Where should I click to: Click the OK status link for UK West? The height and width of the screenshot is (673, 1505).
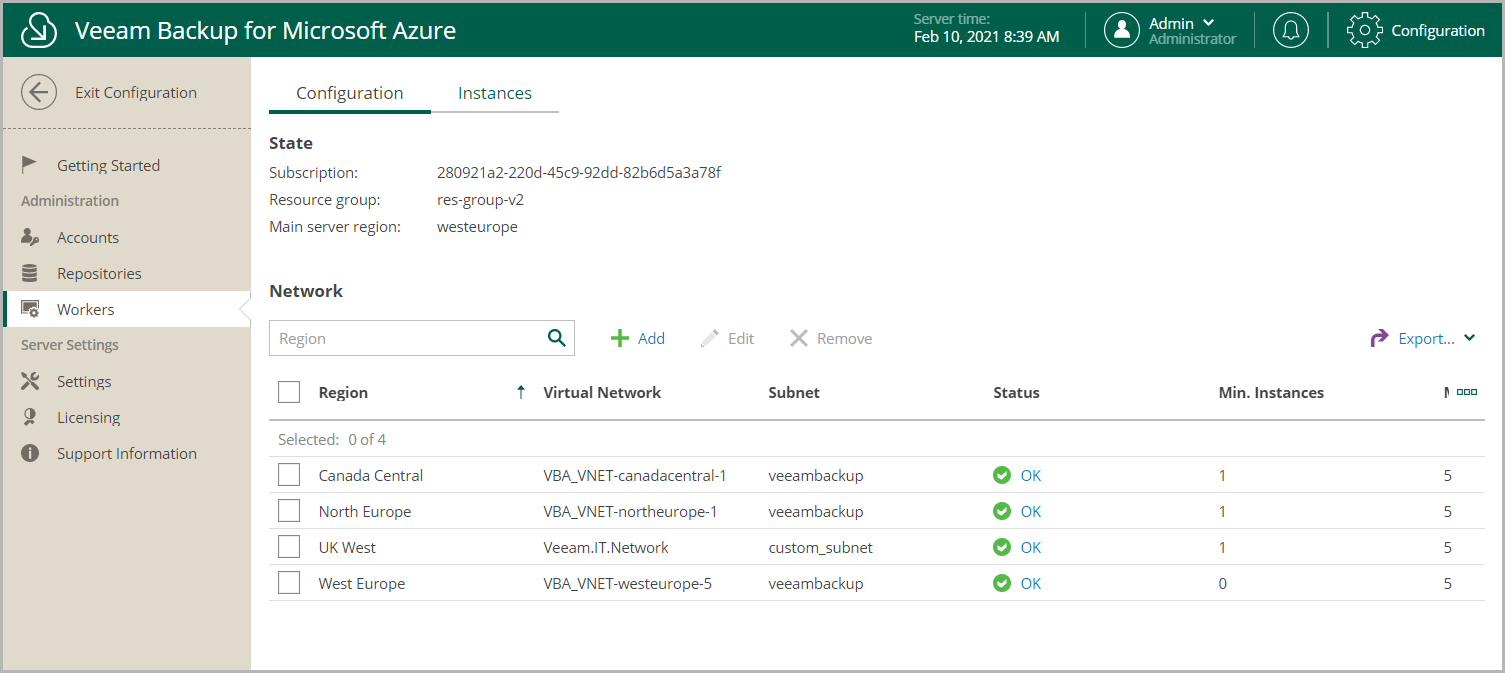click(x=1031, y=547)
